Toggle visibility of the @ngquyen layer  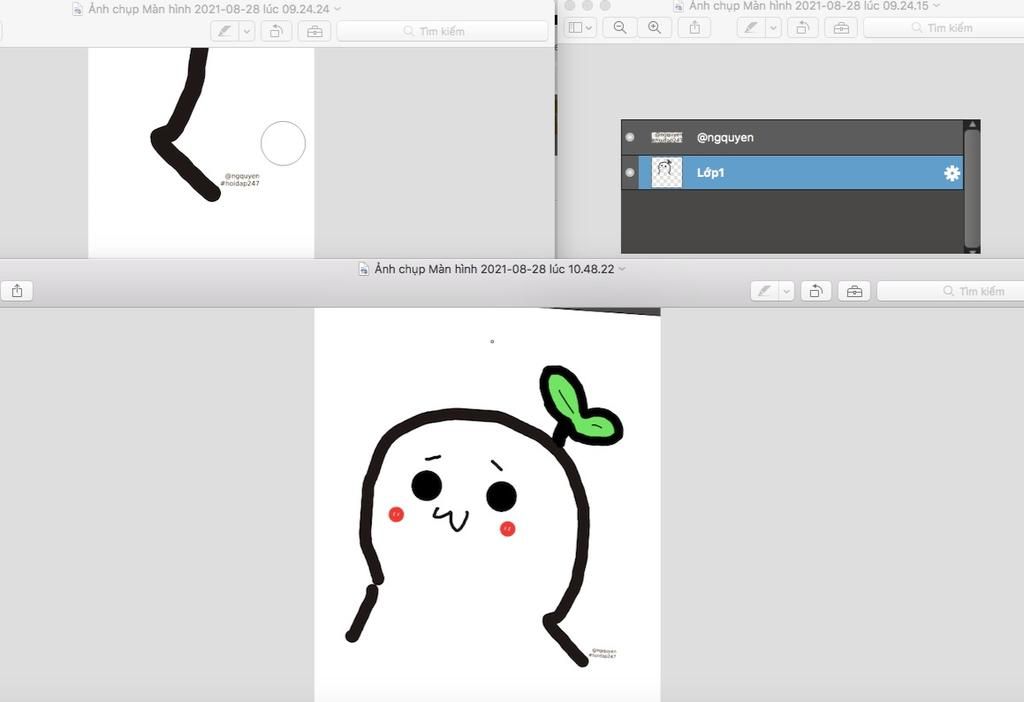[630, 137]
